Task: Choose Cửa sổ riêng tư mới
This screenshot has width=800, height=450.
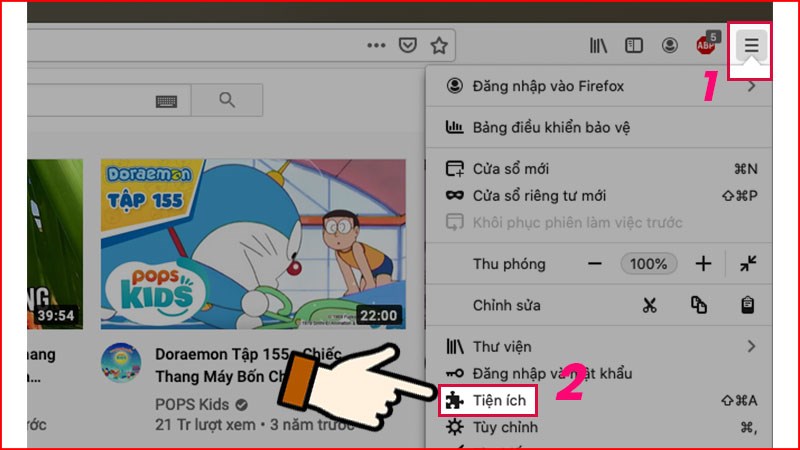Action: [x=598, y=195]
